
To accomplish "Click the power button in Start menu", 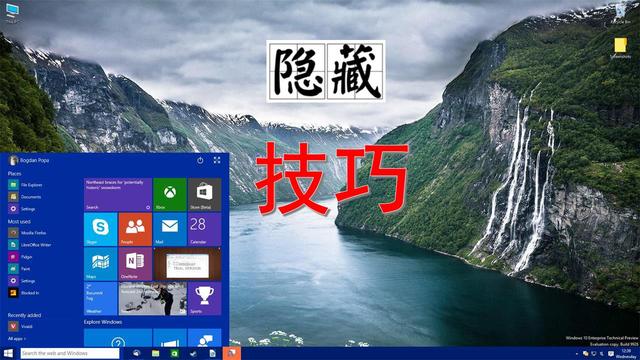I will [x=200, y=160].
